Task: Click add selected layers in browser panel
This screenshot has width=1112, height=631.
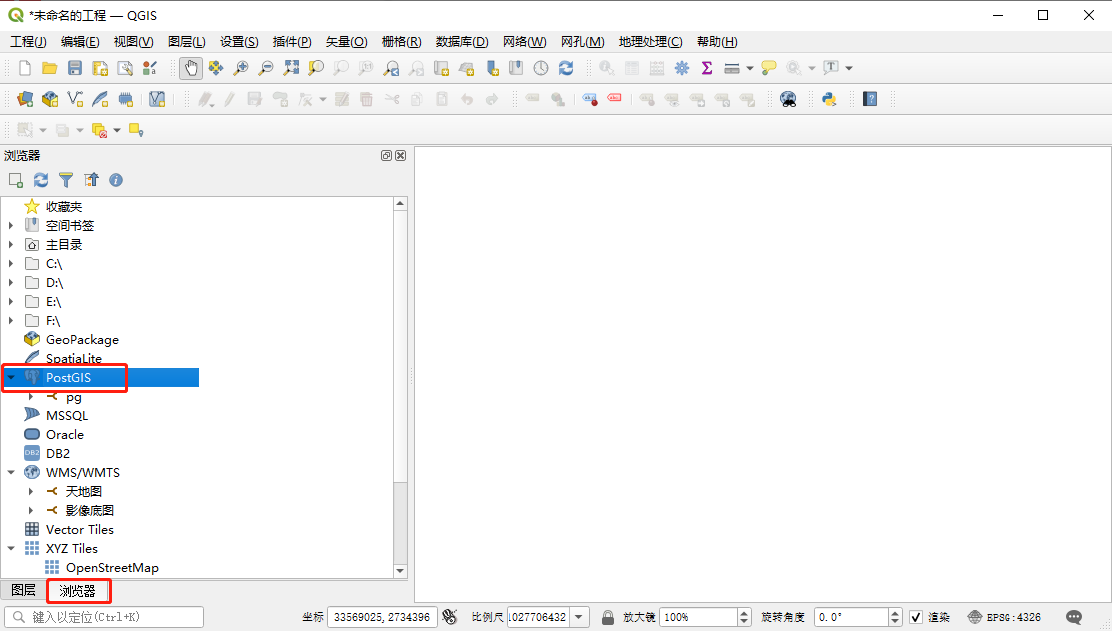Action: pos(16,180)
